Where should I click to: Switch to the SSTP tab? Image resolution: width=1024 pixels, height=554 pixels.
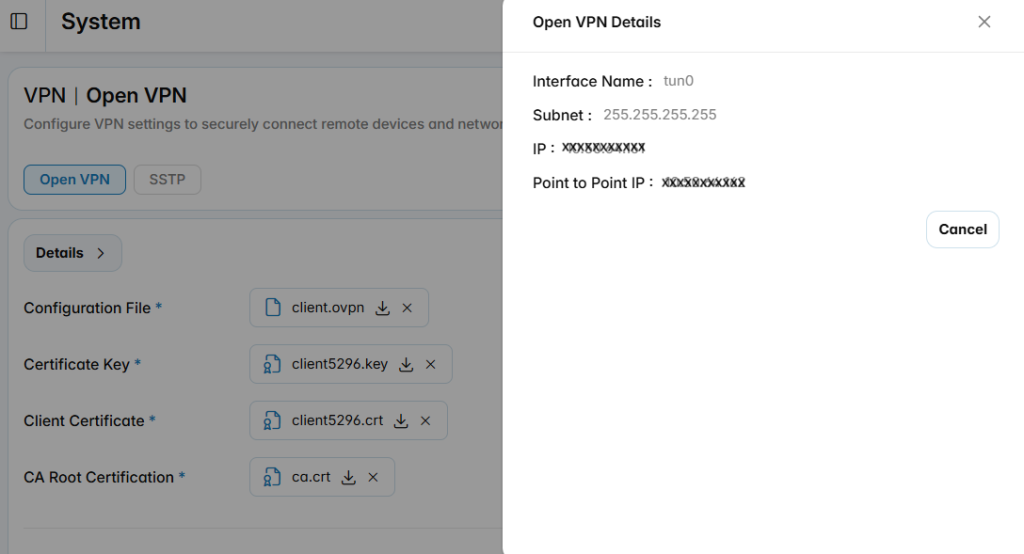(x=167, y=180)
